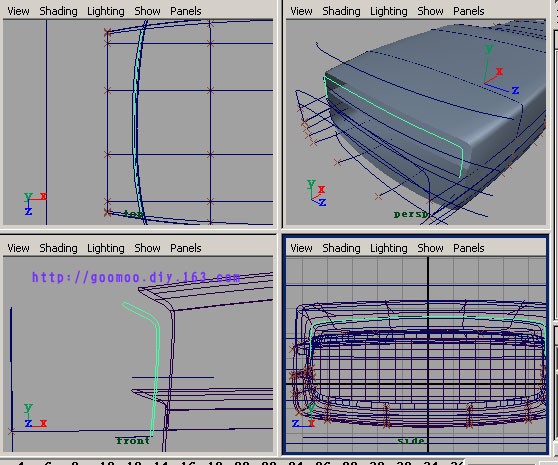
Task: Click frame 14 on the timeline
Action: pyautogui.click(x=161, y=463)
